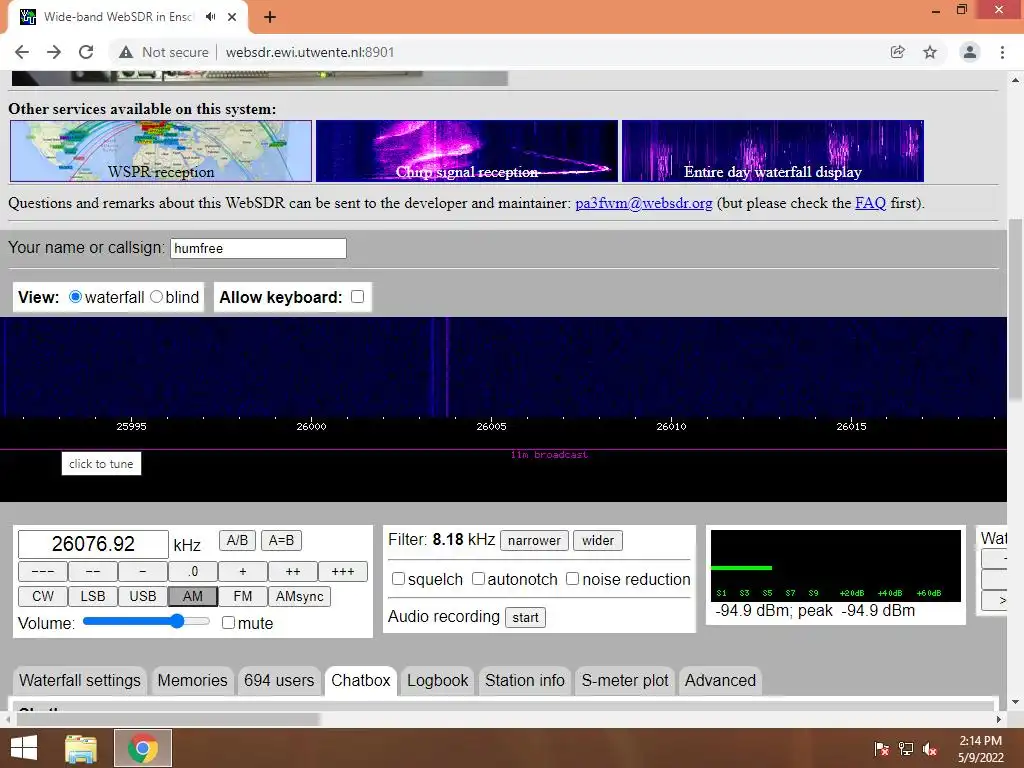Screen dimensions: 1024x768
Task: Select LSB mode
Action: (x=93, y=596)
